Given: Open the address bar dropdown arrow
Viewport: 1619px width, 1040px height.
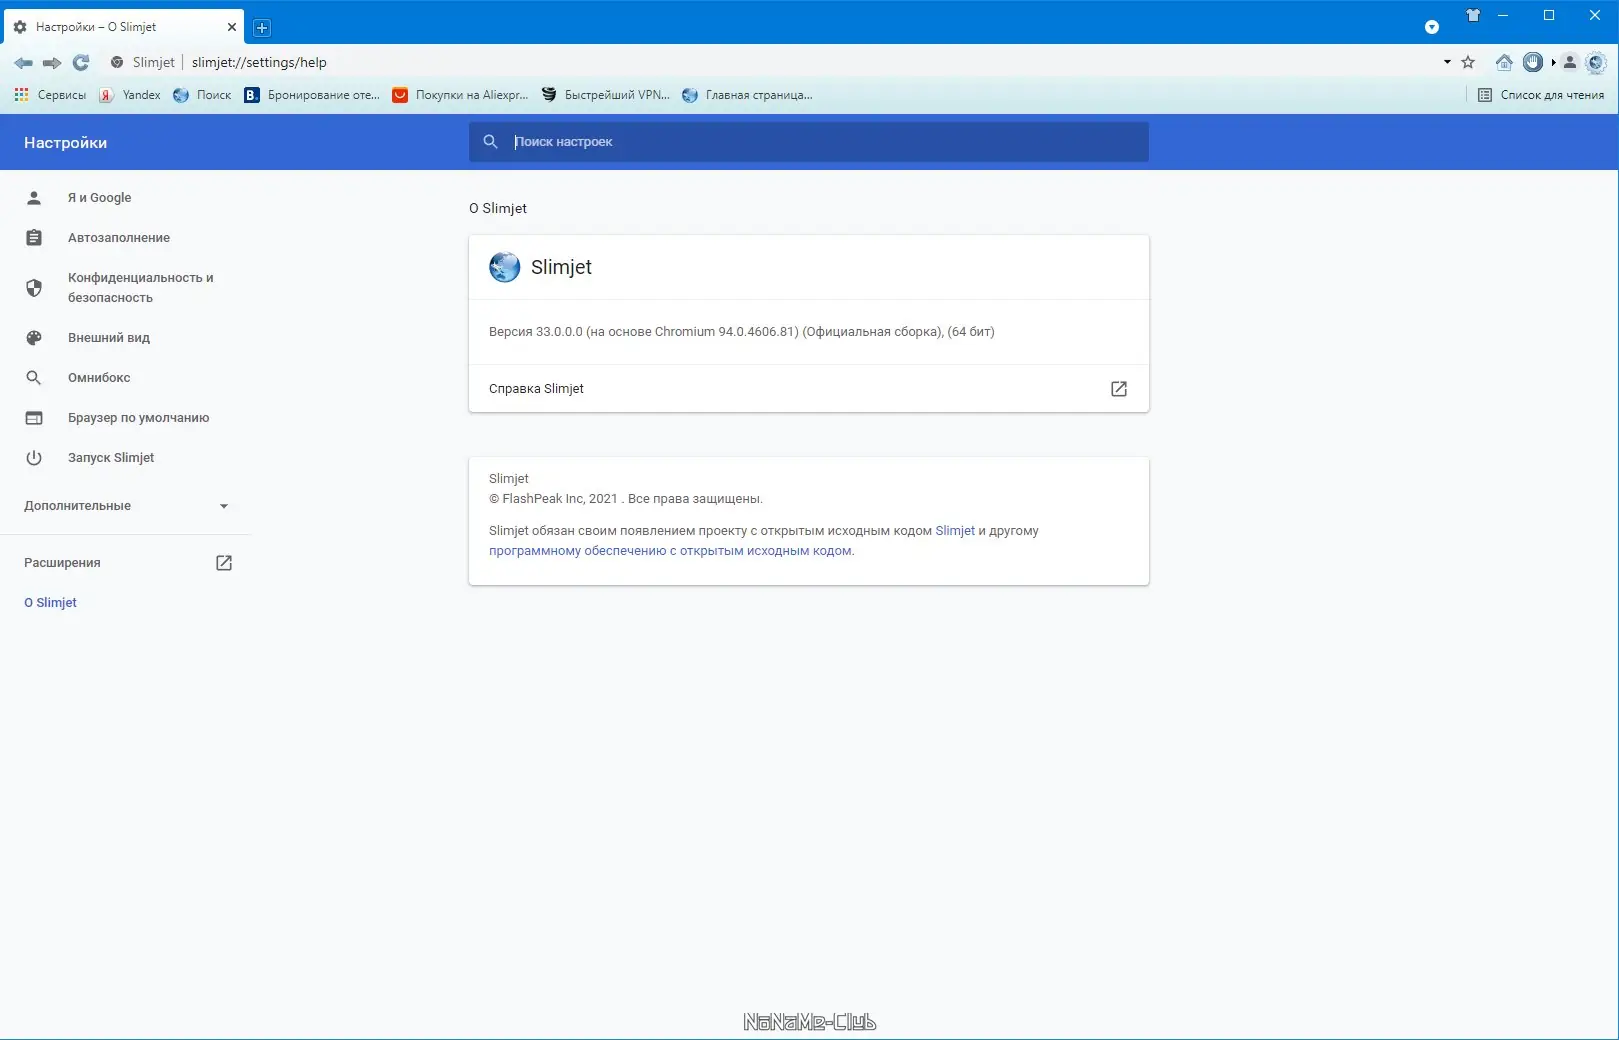Looking at the screenshot, I should point(1447,62).
